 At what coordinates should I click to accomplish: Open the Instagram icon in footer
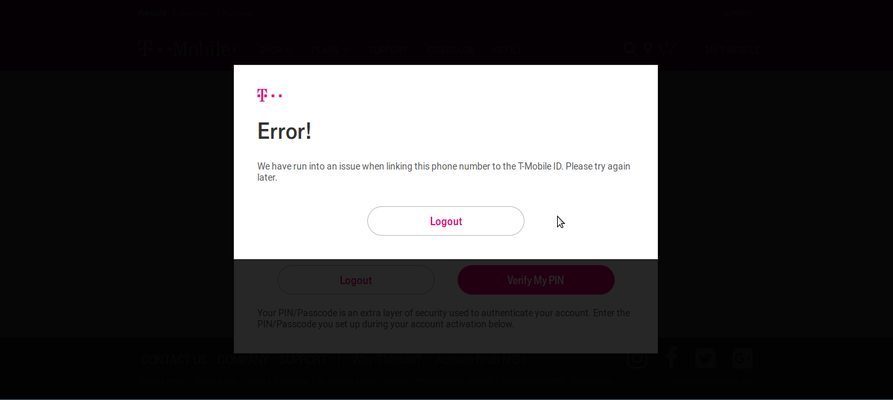click(x=637, y=358)
